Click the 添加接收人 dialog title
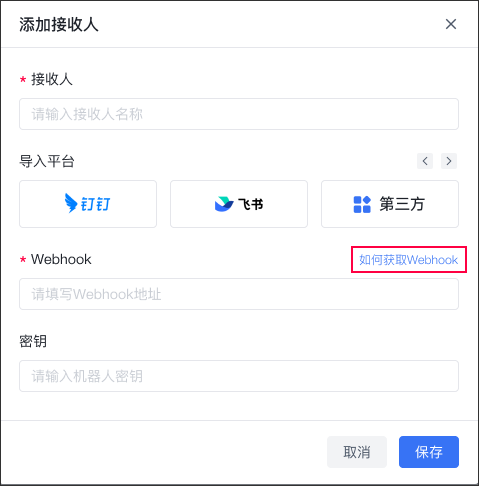479x486 pixels. (x=59, y=24)
